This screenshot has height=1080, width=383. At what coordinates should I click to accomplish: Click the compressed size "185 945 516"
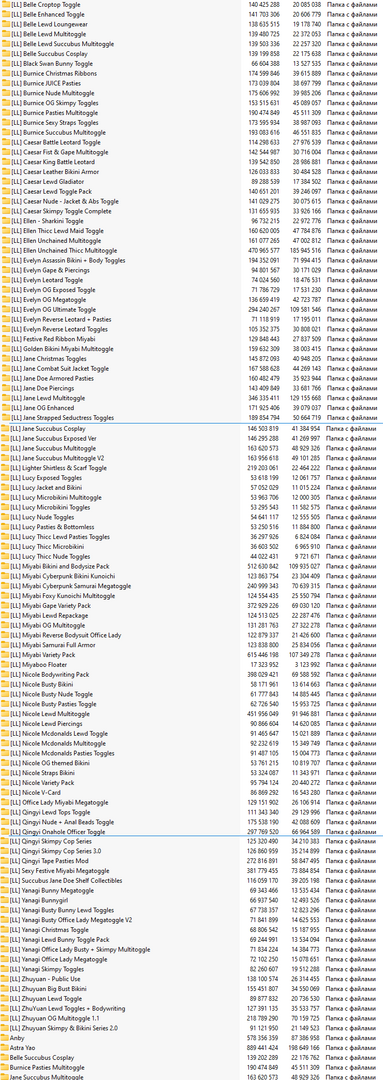[x=304, y=251]
